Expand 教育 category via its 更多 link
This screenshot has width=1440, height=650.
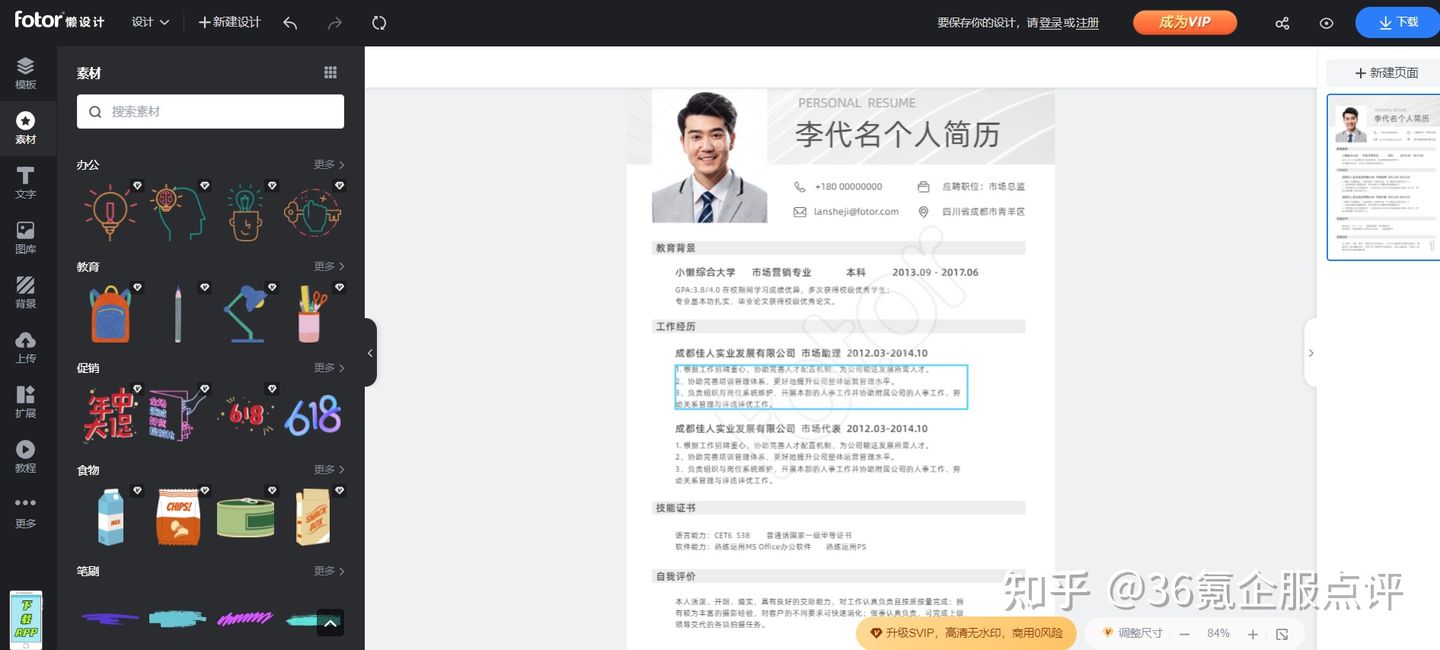tap(326, 266)
